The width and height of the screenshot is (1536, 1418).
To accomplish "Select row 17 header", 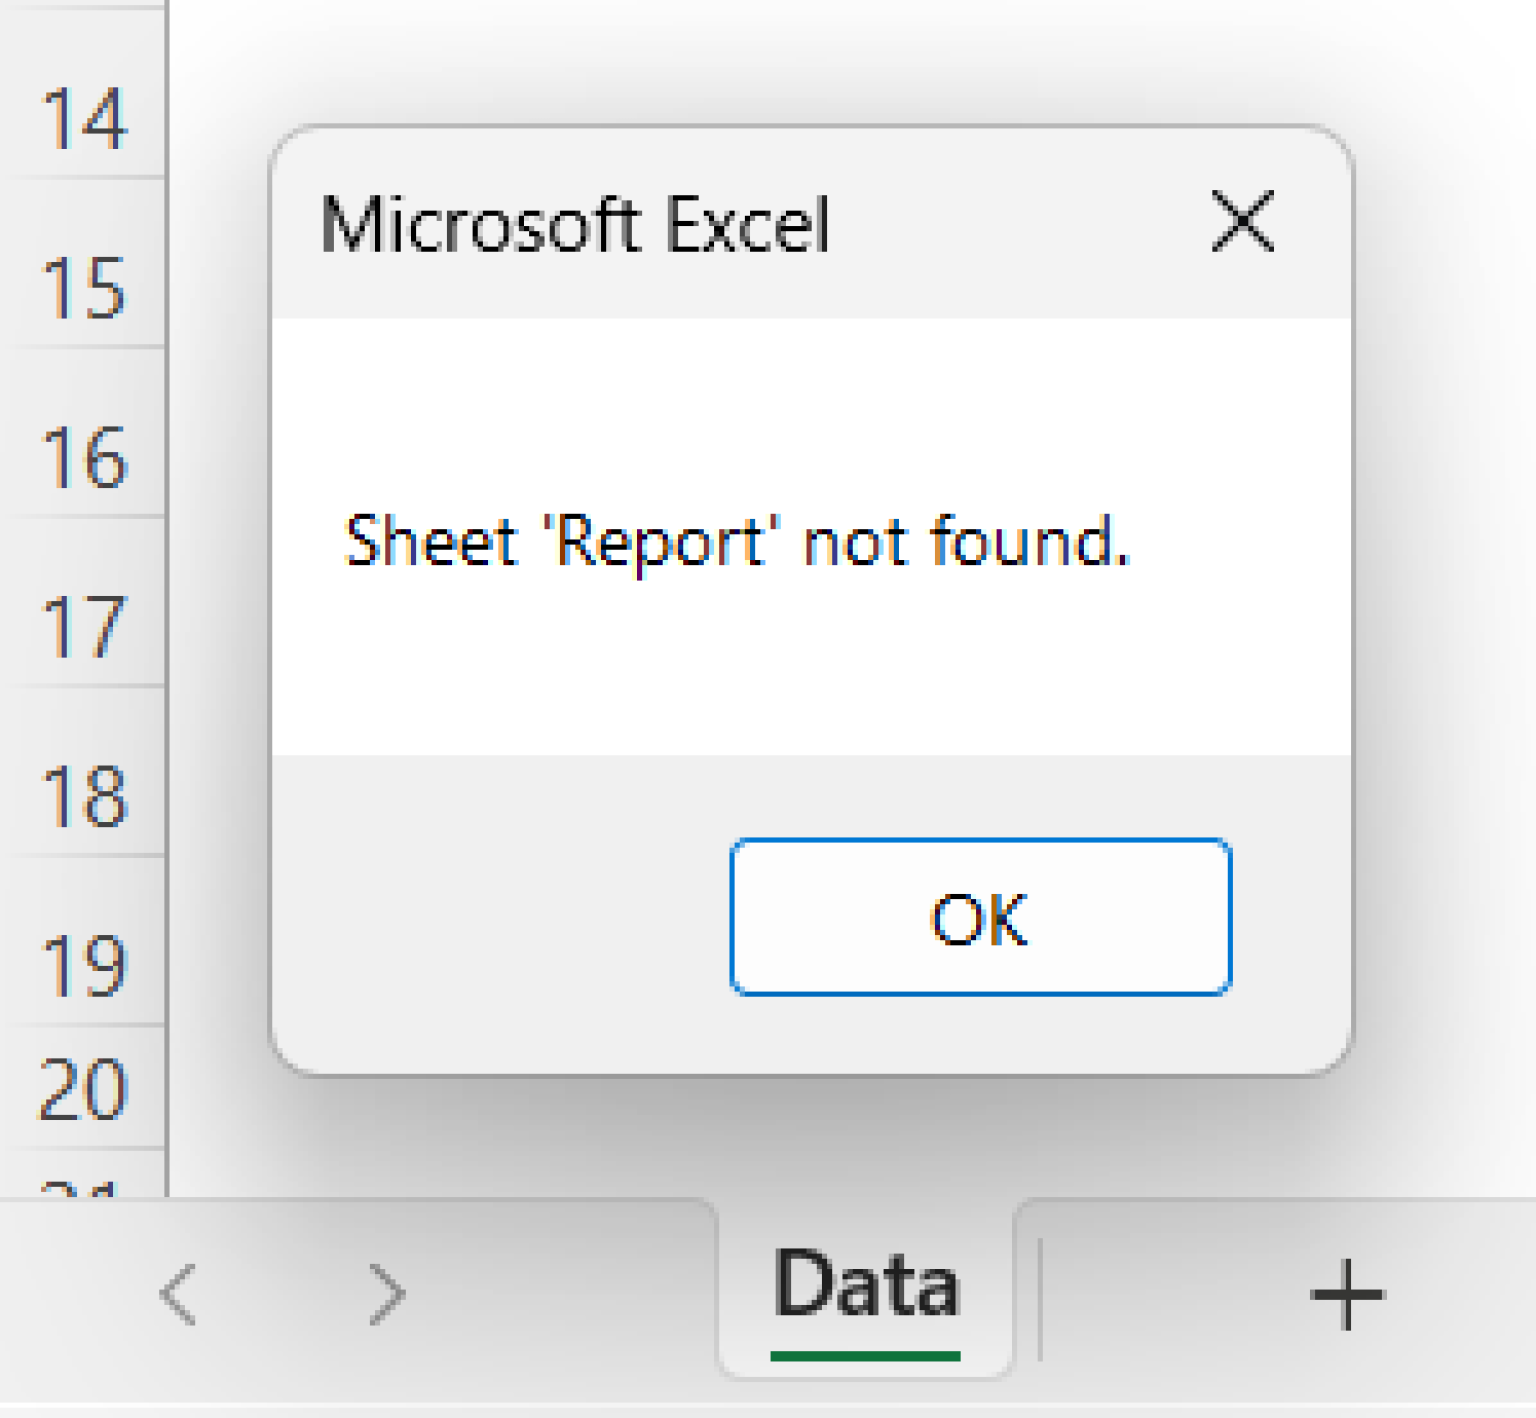I will click(84, 627).
